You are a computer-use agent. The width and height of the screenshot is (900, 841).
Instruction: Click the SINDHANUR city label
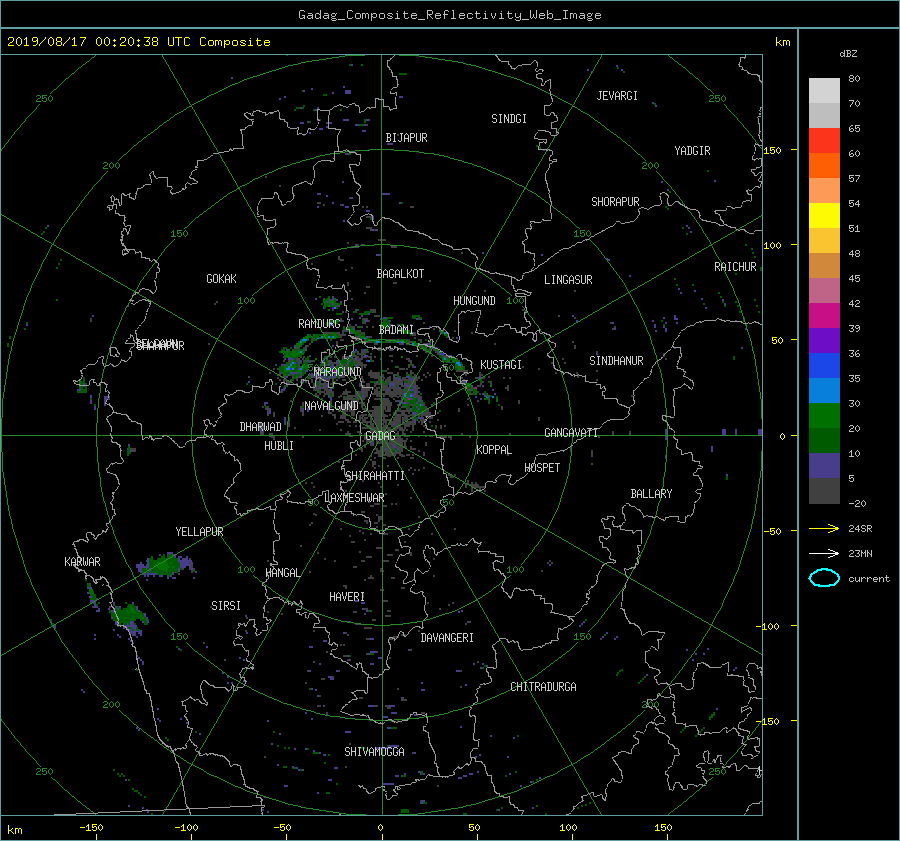click(x=616, y=361)
